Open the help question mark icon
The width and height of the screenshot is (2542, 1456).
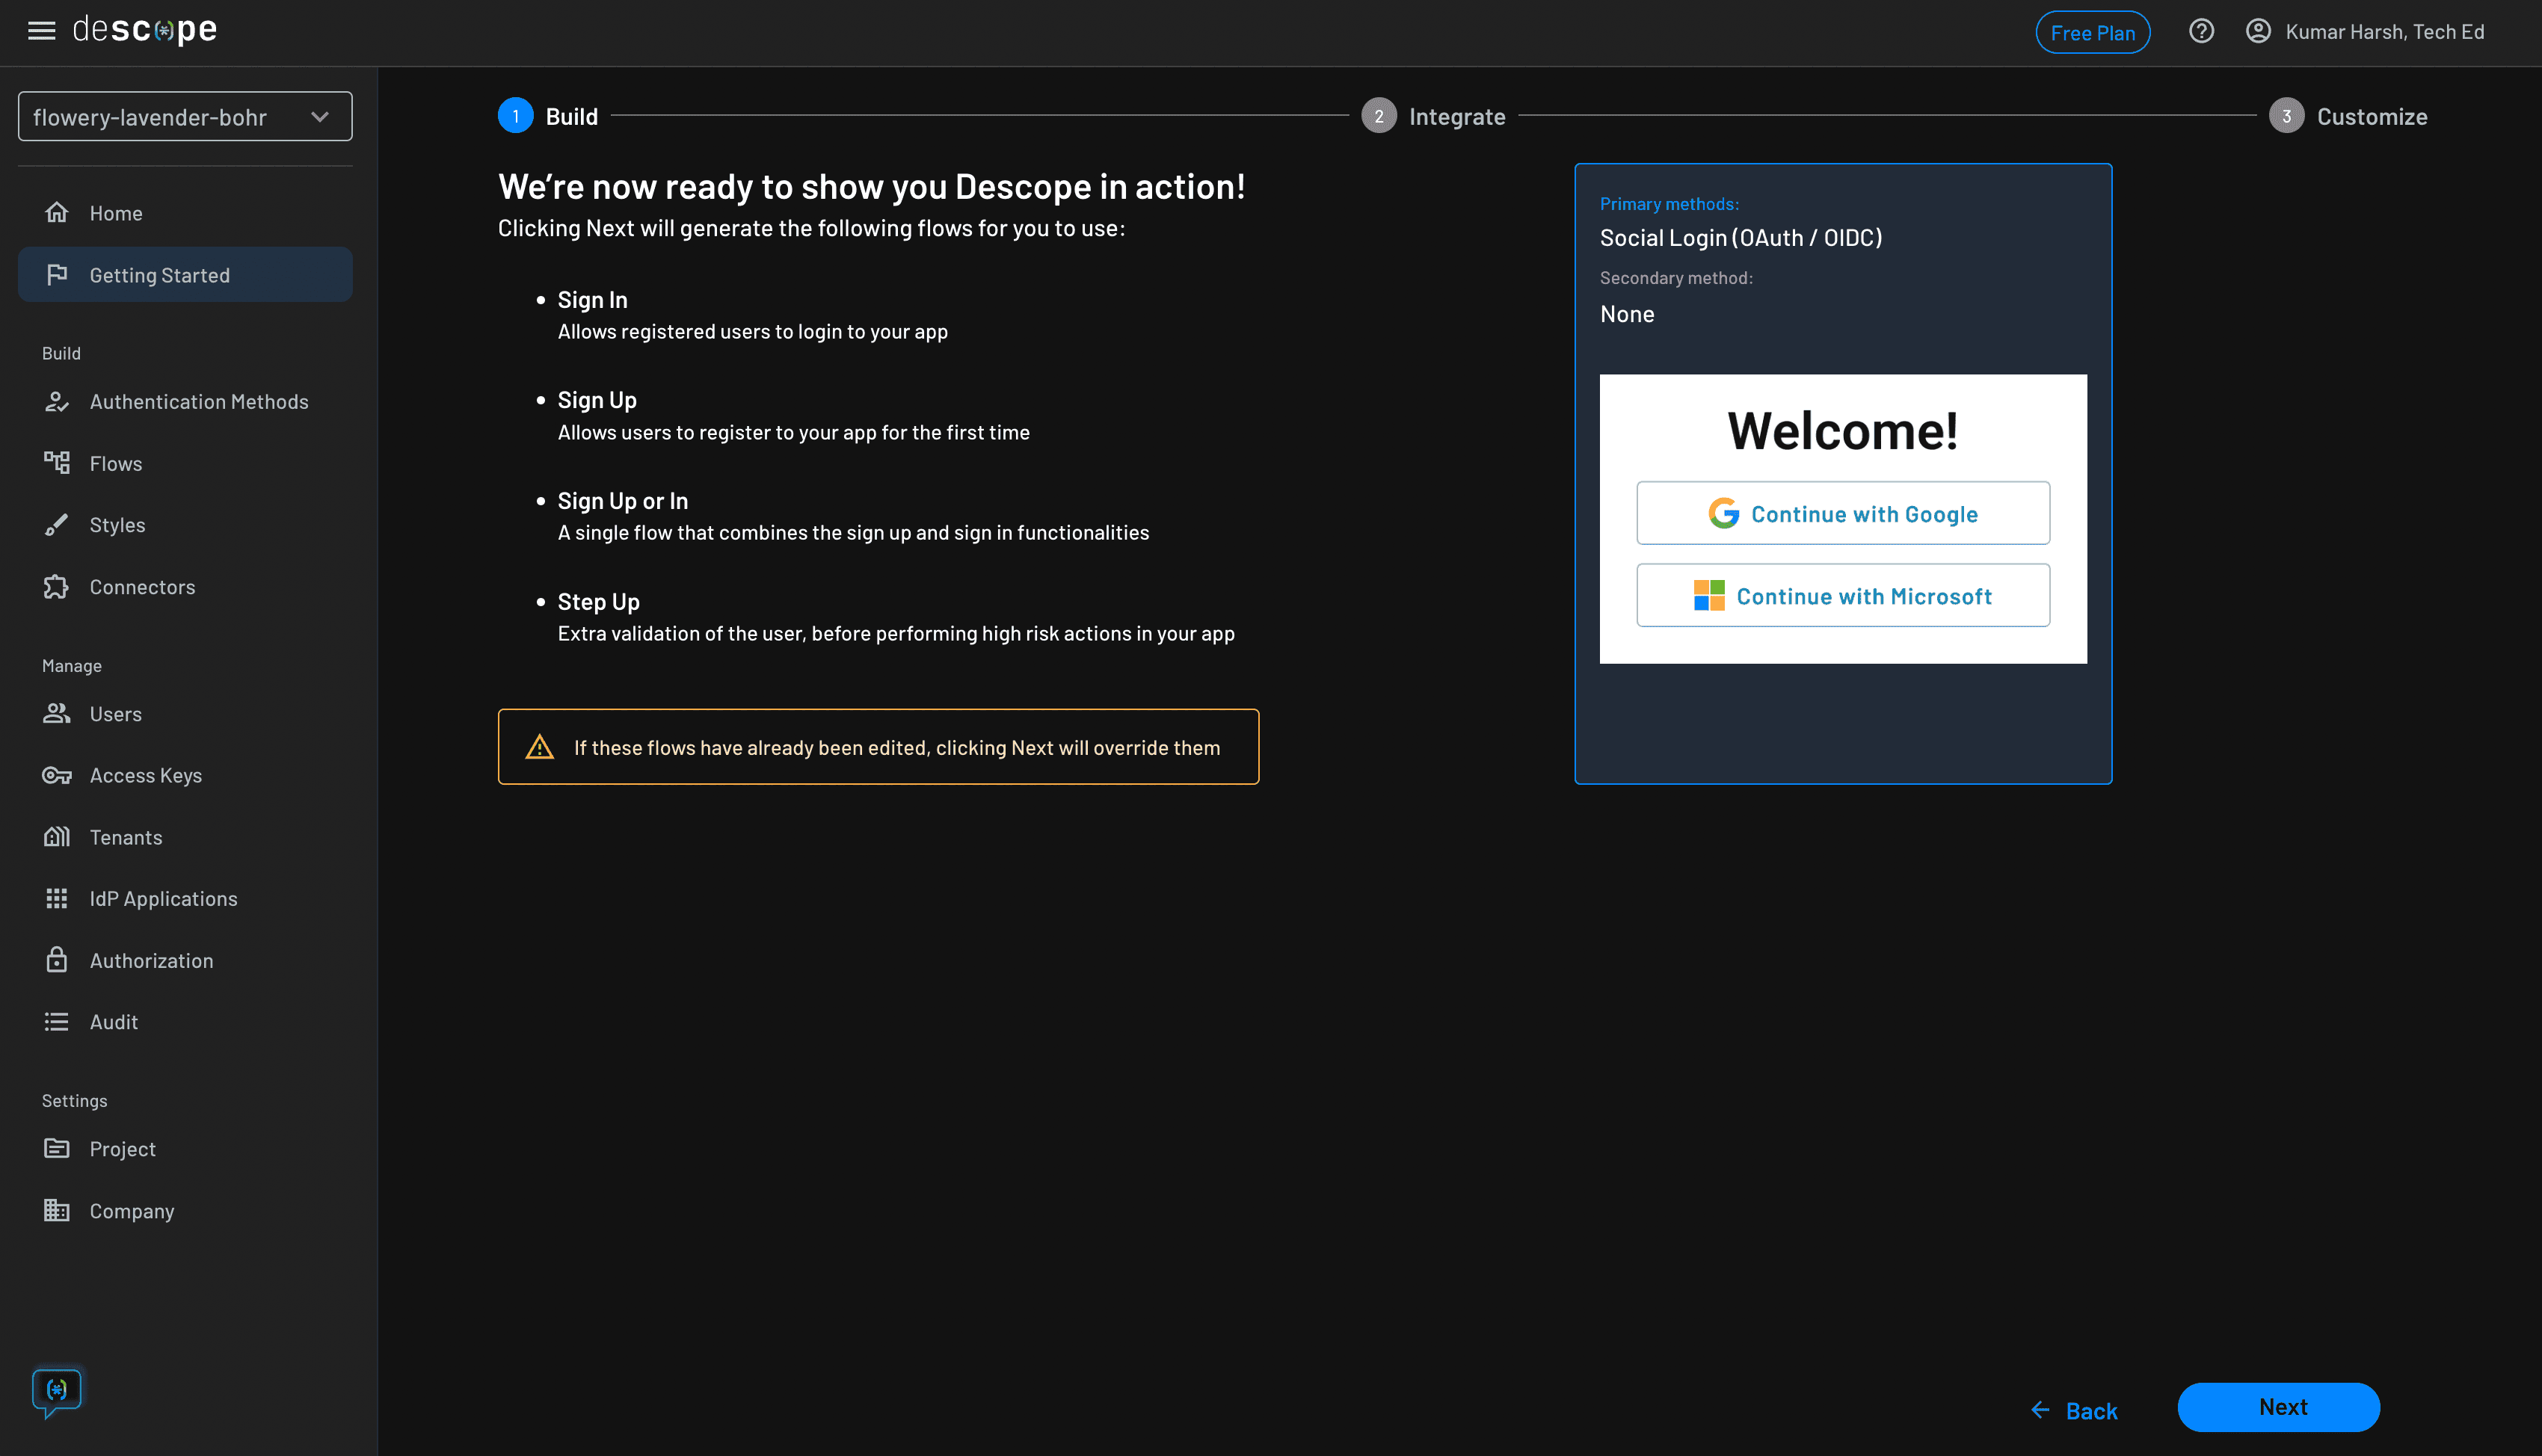[2201, 31]
